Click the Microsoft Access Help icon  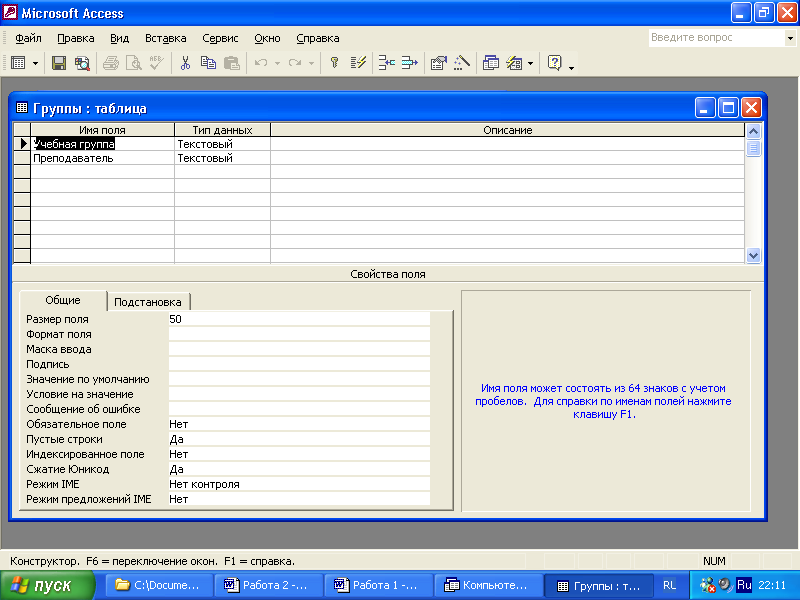pyautogui.click(x=555, y=63)
